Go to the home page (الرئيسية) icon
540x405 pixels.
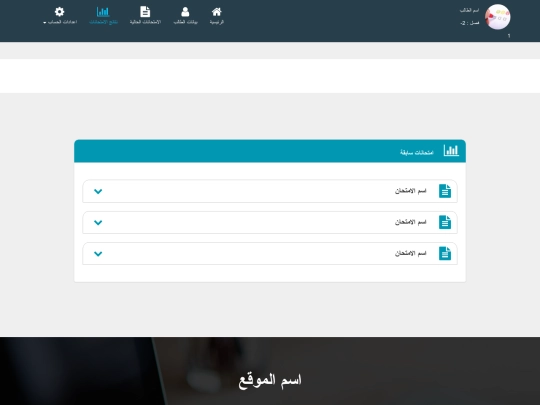coord(217,12)
